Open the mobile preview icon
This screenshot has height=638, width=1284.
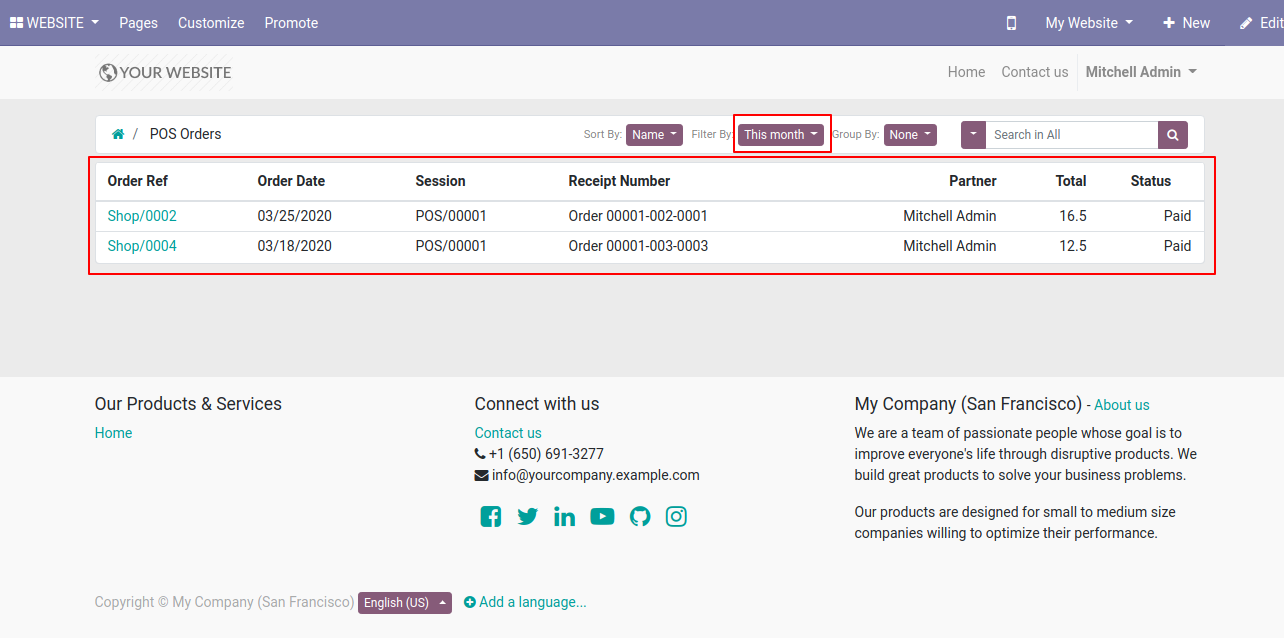click(1011, 23)
